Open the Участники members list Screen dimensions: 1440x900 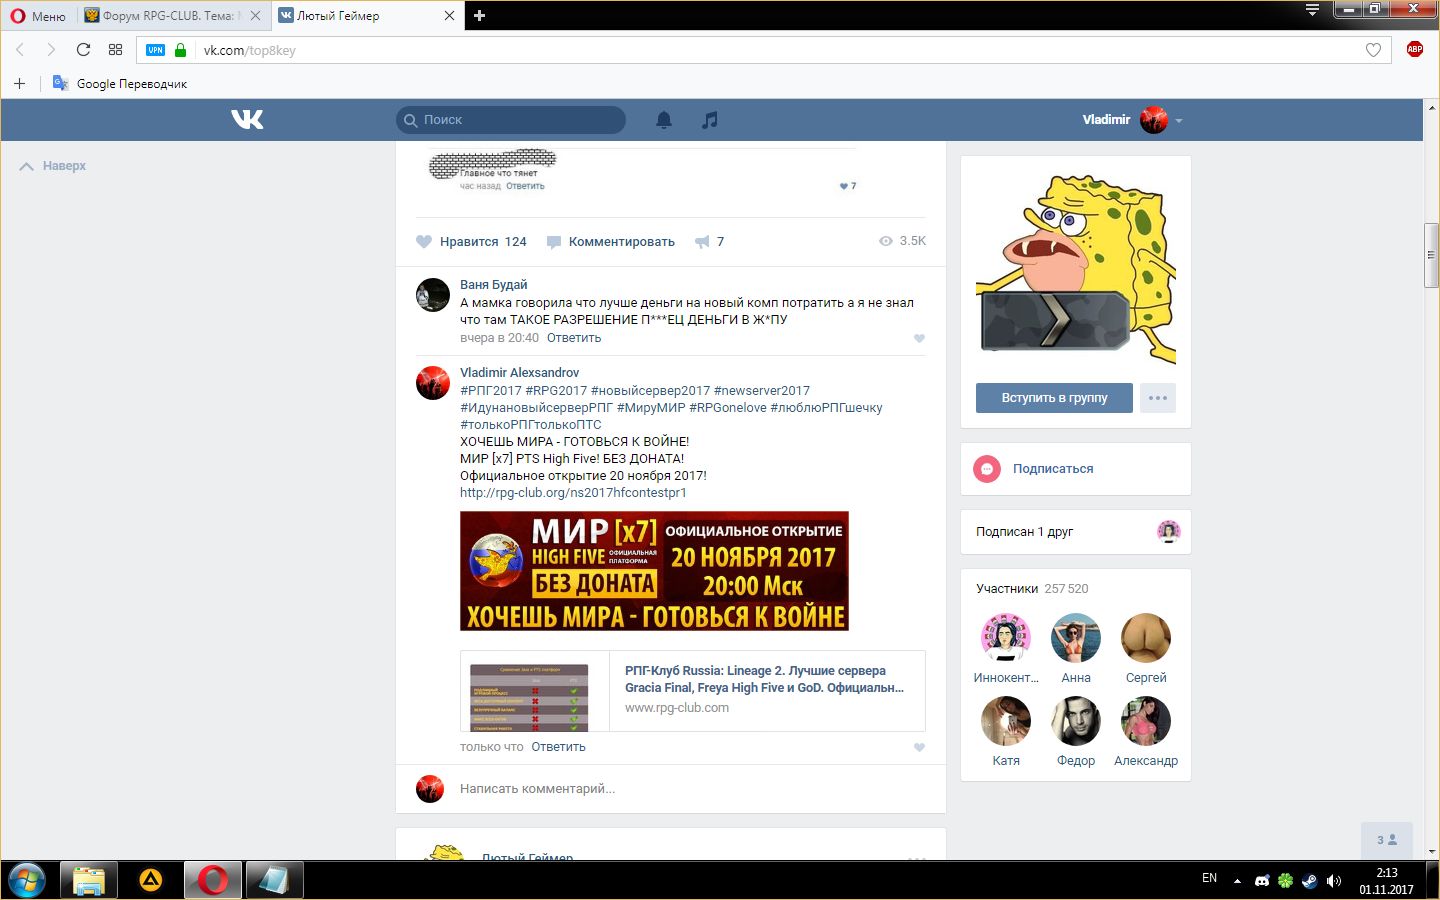point(1032,589)
